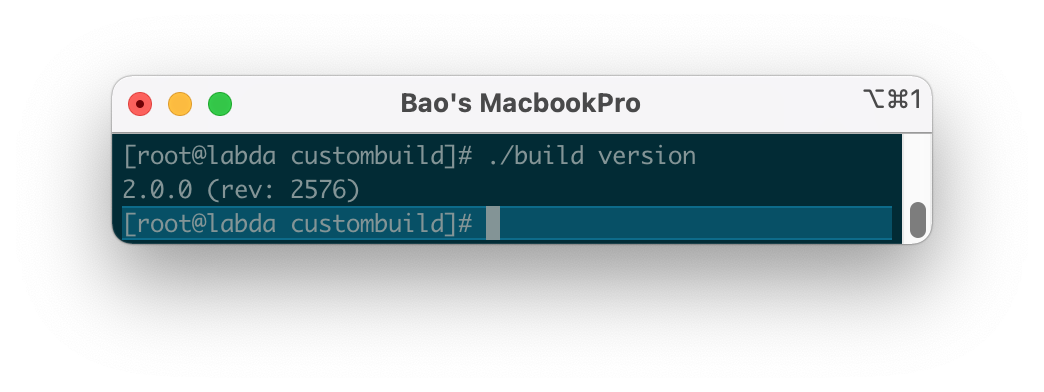
Task: Click 'custombuild]#' in the first prompt line
Action: (382, 156)
